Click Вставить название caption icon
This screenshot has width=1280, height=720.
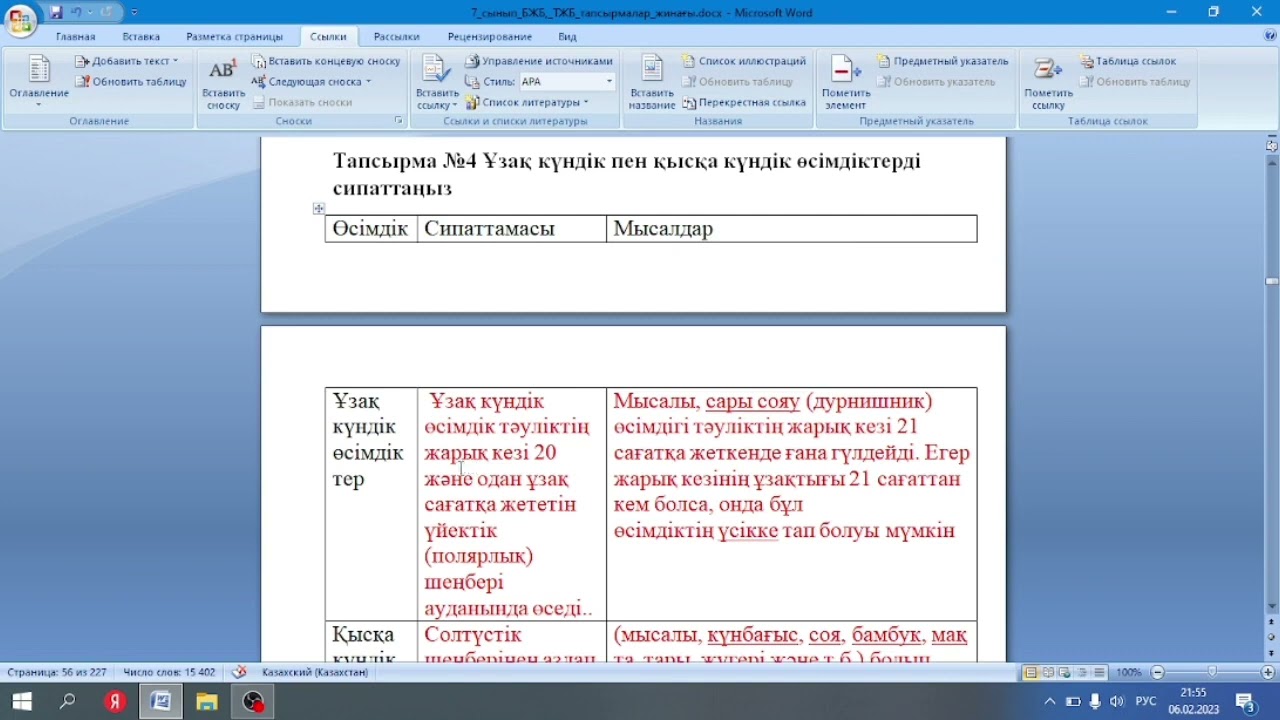point(652,82)
